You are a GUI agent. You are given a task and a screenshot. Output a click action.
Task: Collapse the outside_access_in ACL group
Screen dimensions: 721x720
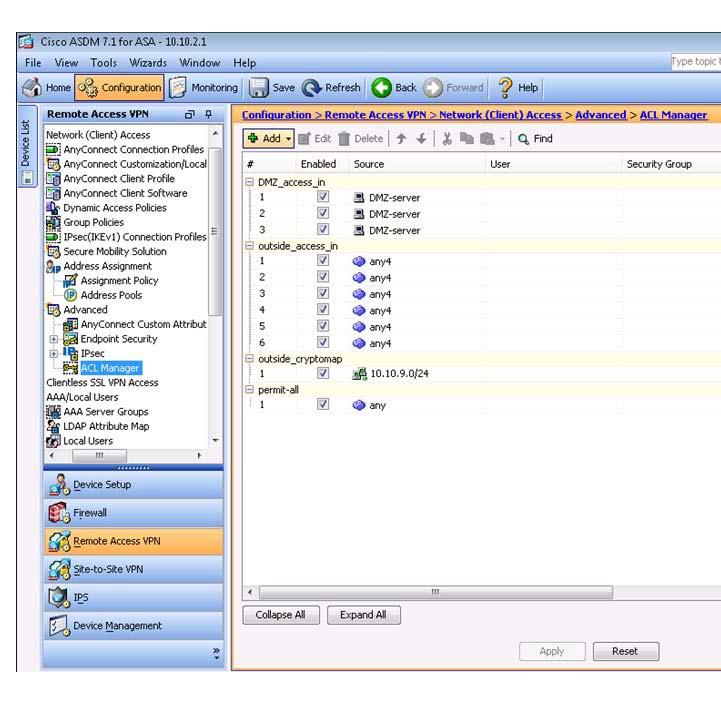249,245
